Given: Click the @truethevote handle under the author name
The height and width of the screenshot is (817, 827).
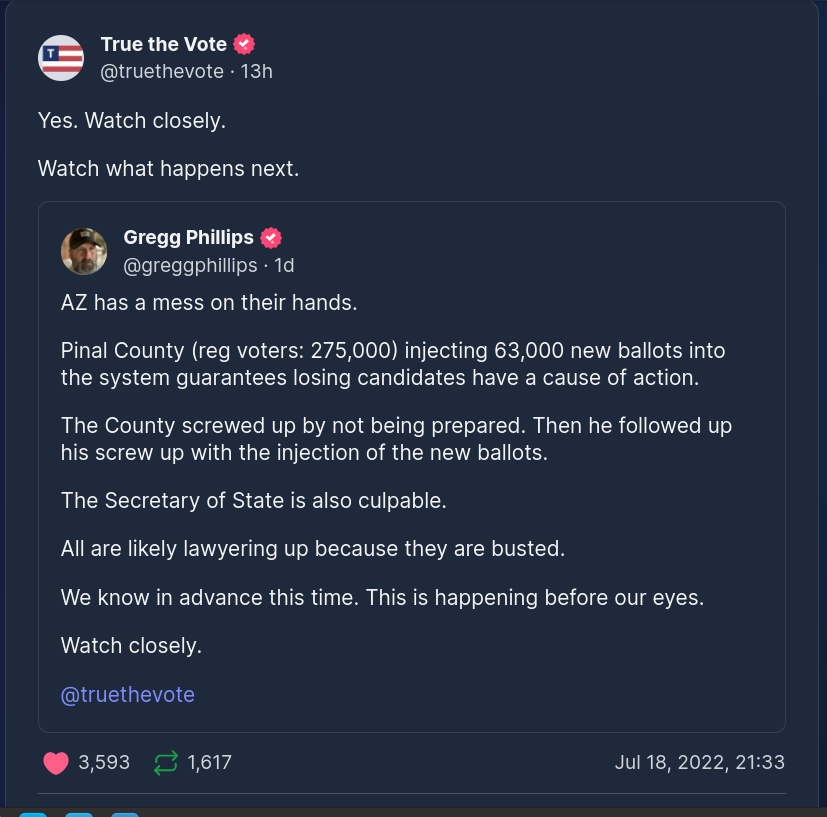Looking at the screenshot, I should click(x=164, y=71).
